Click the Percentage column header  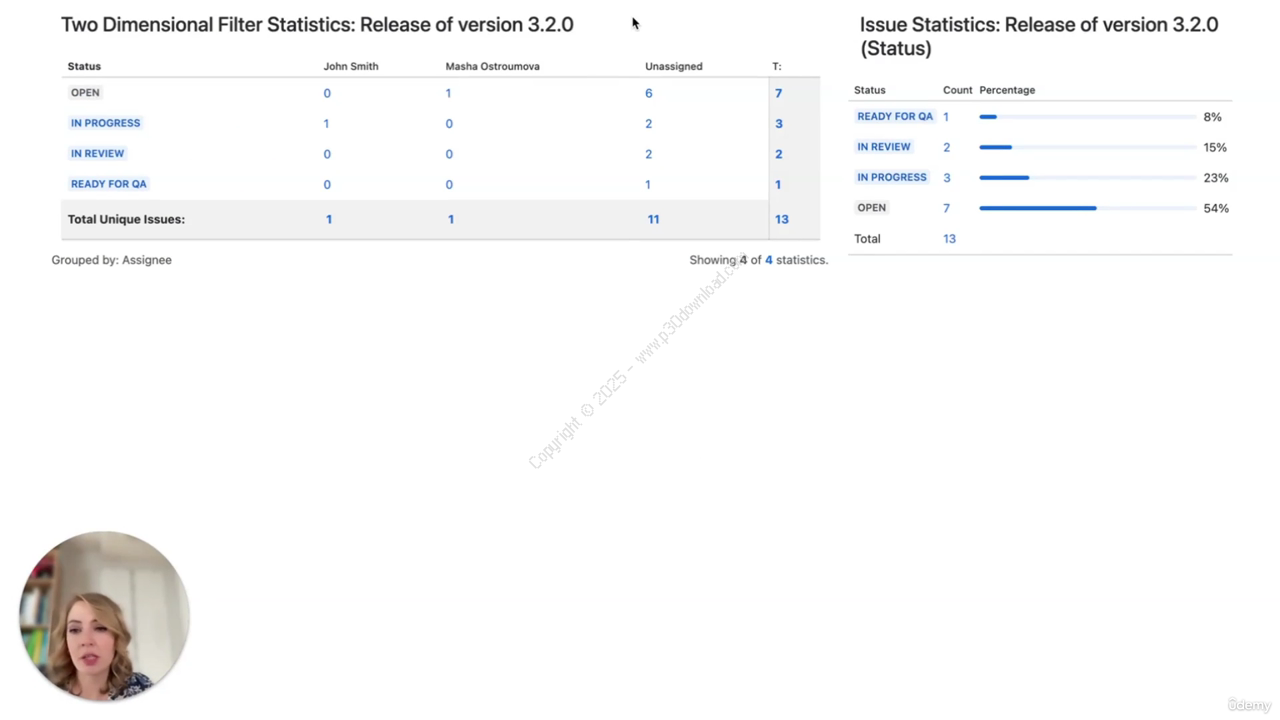click(x=1007, y=90)
